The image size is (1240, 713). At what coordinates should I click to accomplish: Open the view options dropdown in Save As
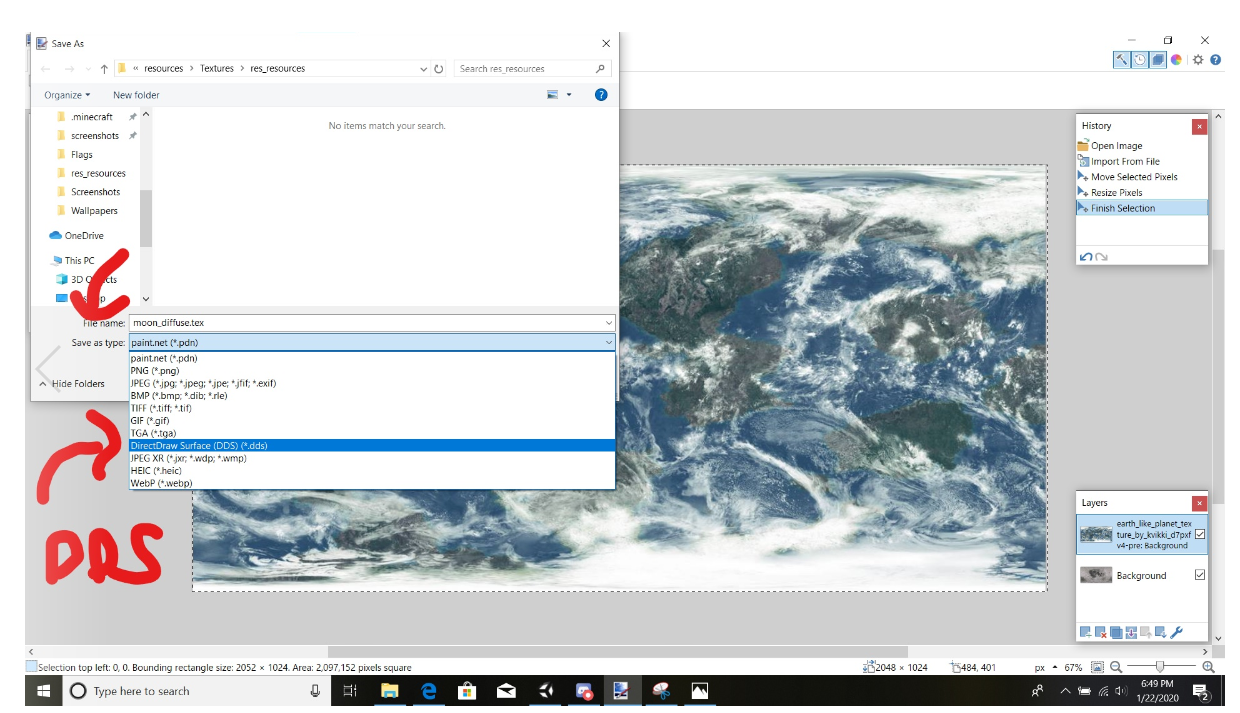[569, 95]
